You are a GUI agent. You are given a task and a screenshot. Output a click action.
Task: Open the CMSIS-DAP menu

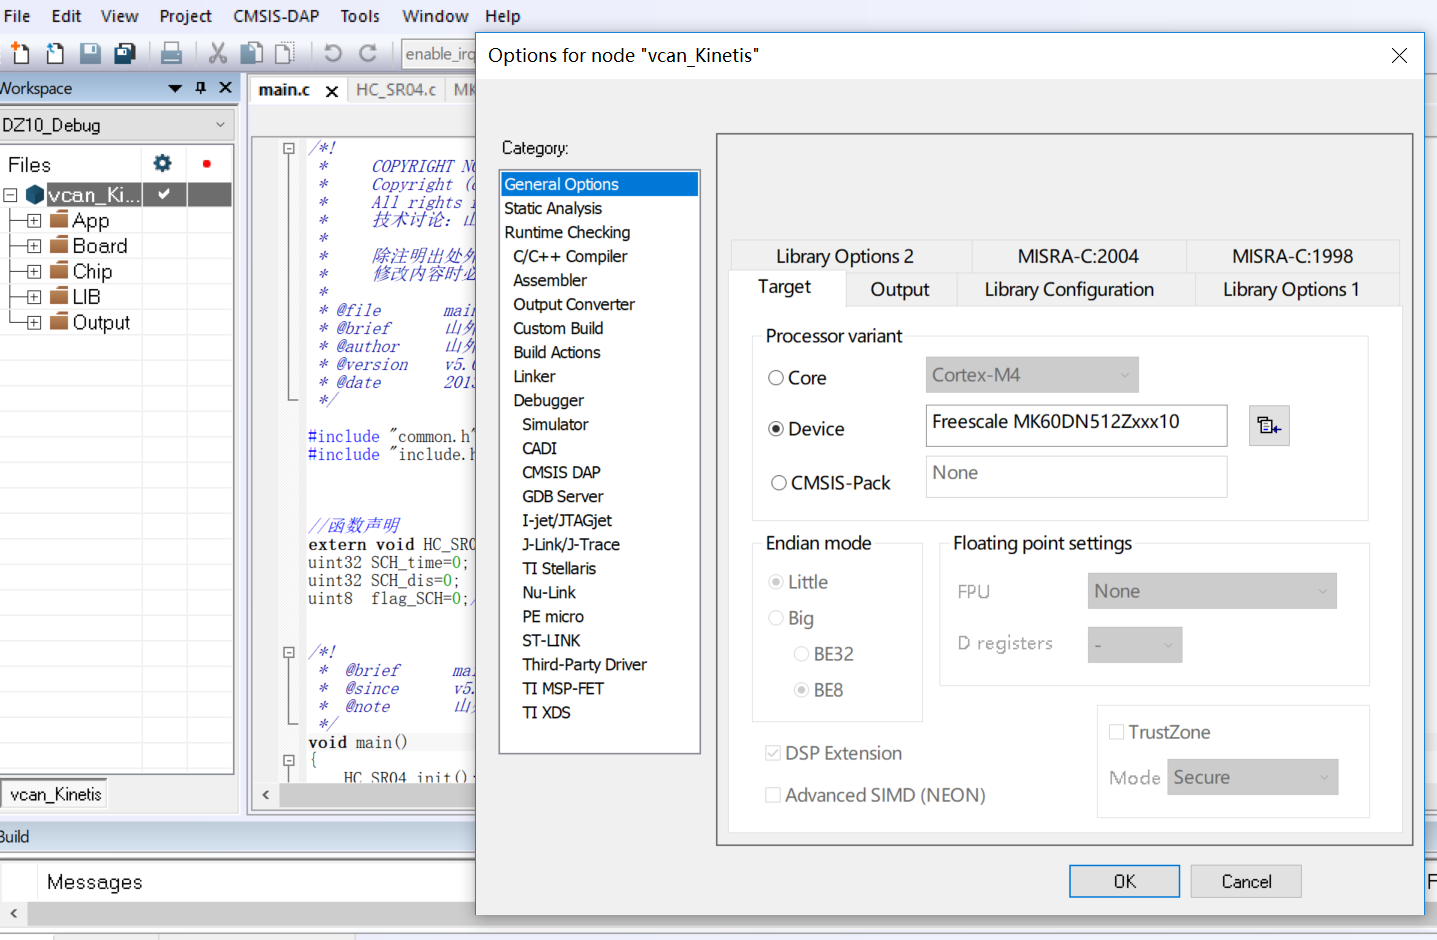(276, 16)
